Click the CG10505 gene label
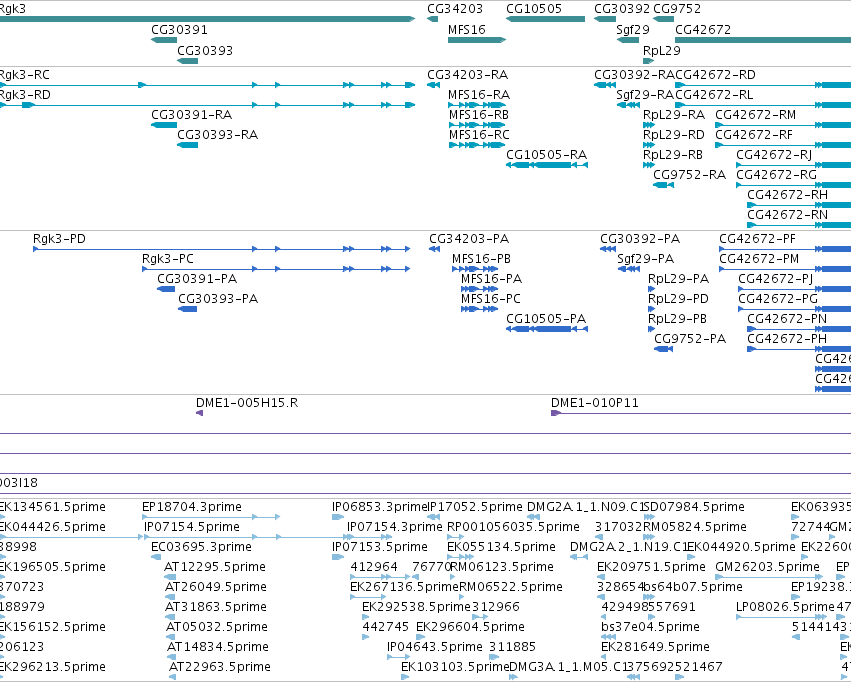 pyautogui.click(x=534, y=9)
